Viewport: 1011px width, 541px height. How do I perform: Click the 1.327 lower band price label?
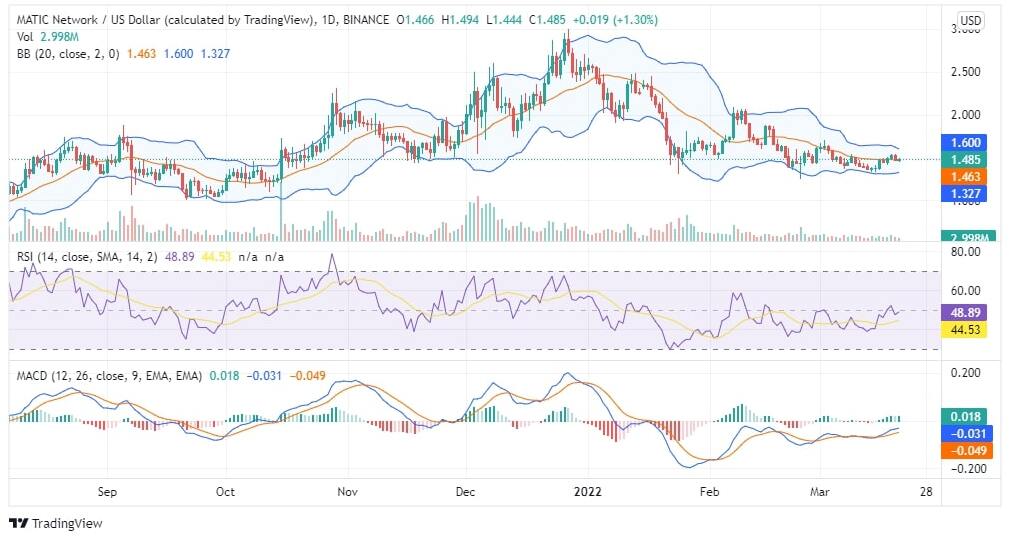[965, 193]
